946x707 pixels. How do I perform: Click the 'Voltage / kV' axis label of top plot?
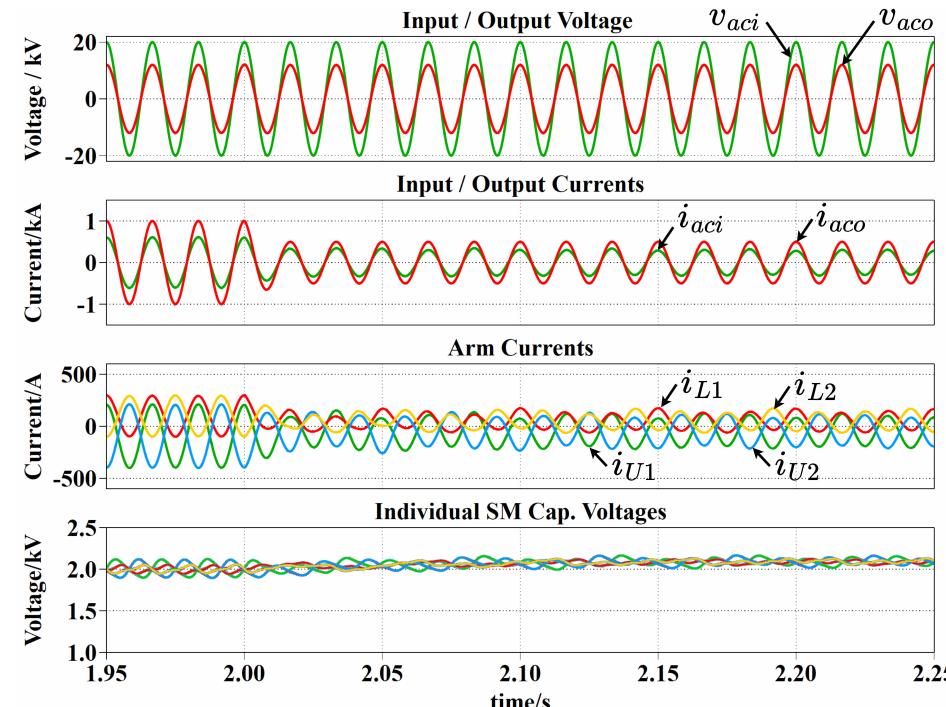pos(34,100)
